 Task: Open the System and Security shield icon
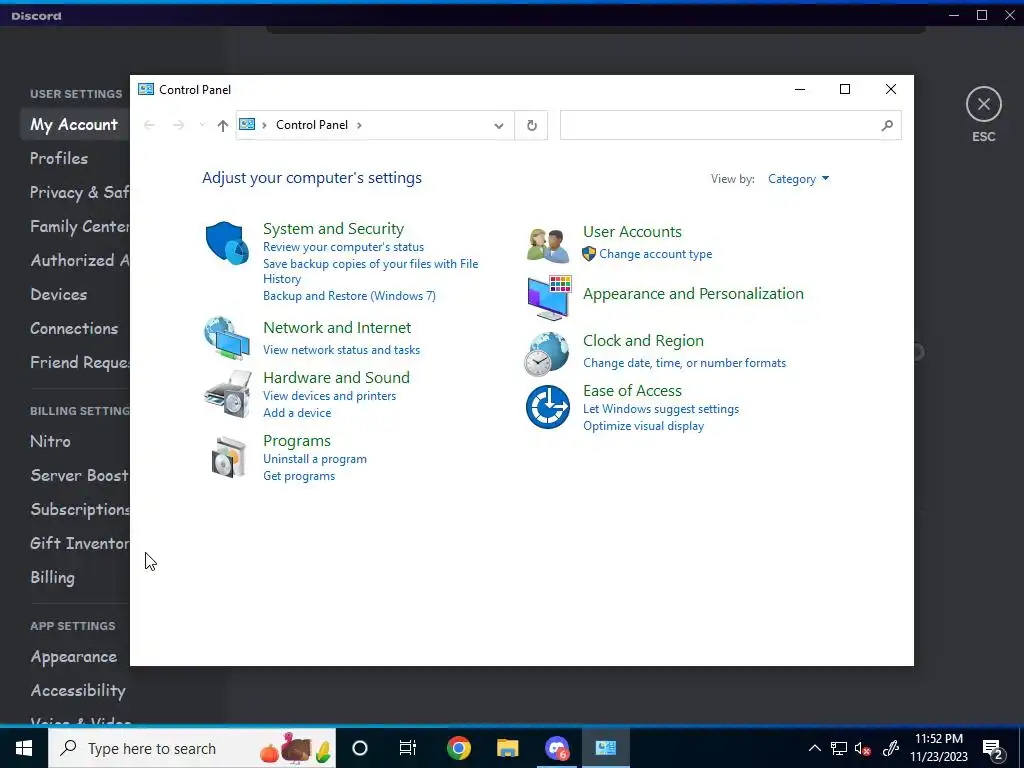pyautogui.click(x=227, y=243)
